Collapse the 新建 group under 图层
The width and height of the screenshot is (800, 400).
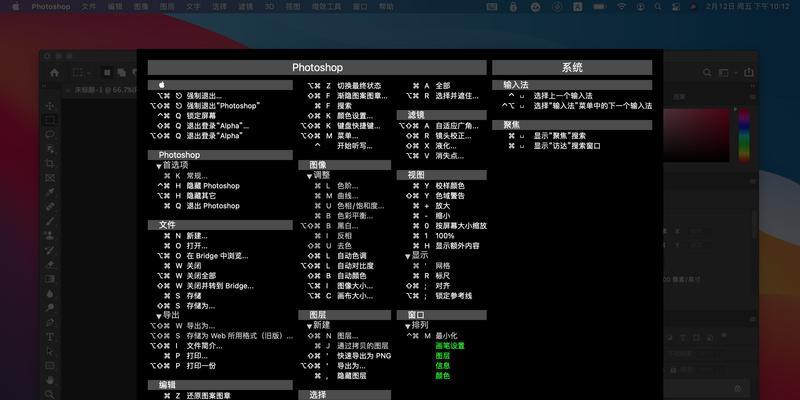coord(309,327)
